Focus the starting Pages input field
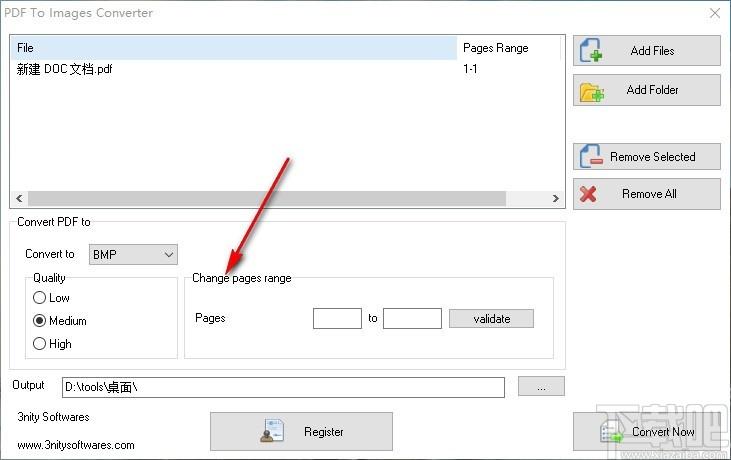 pyautogui.click(x=337, y=318)
